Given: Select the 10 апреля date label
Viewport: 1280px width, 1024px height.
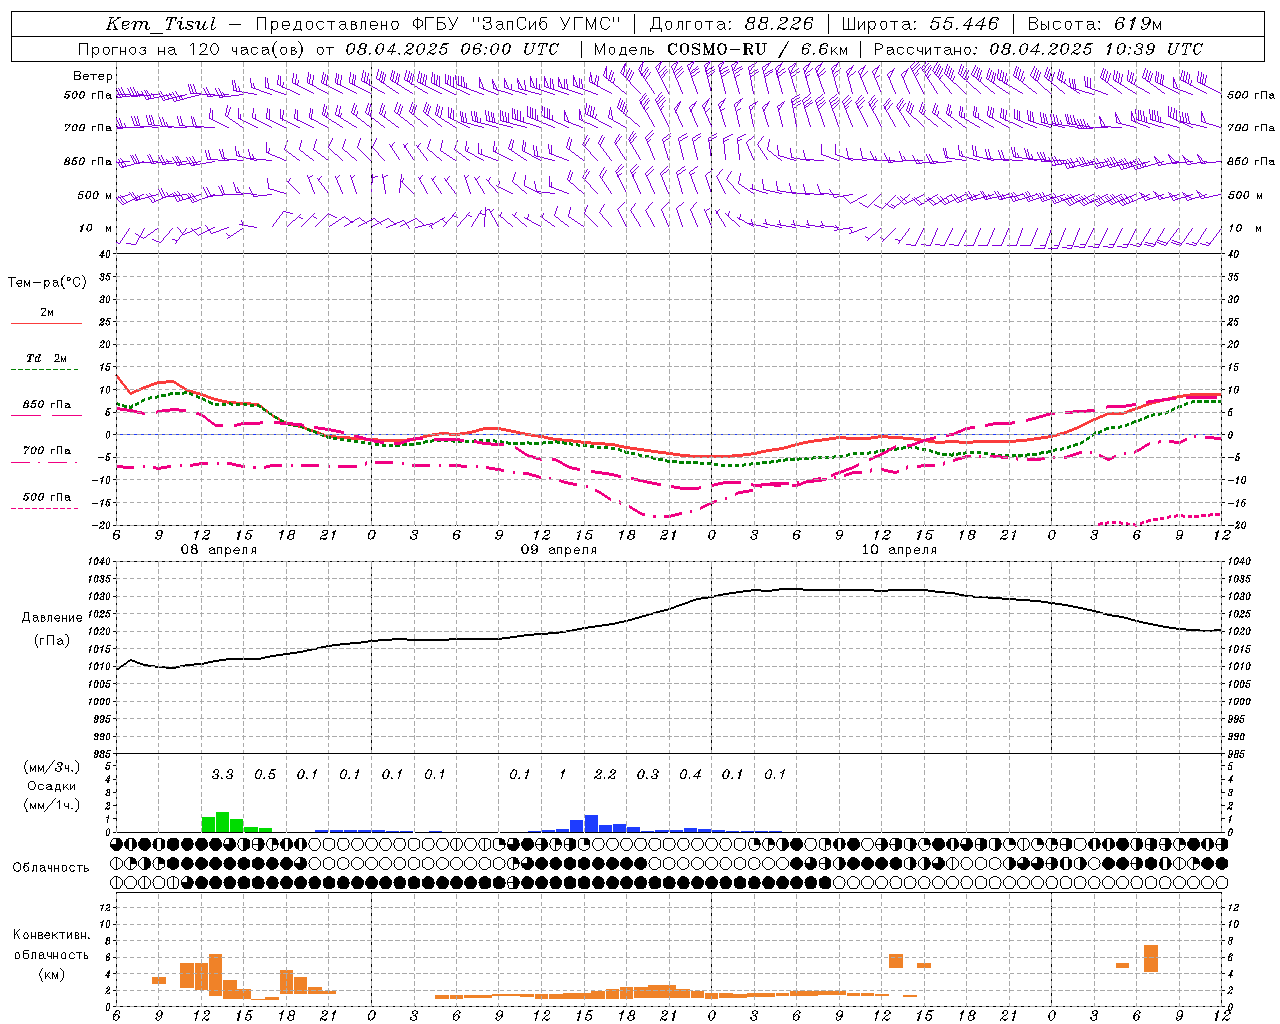Looking at the screenshot, I should click(x=899, y=550).
